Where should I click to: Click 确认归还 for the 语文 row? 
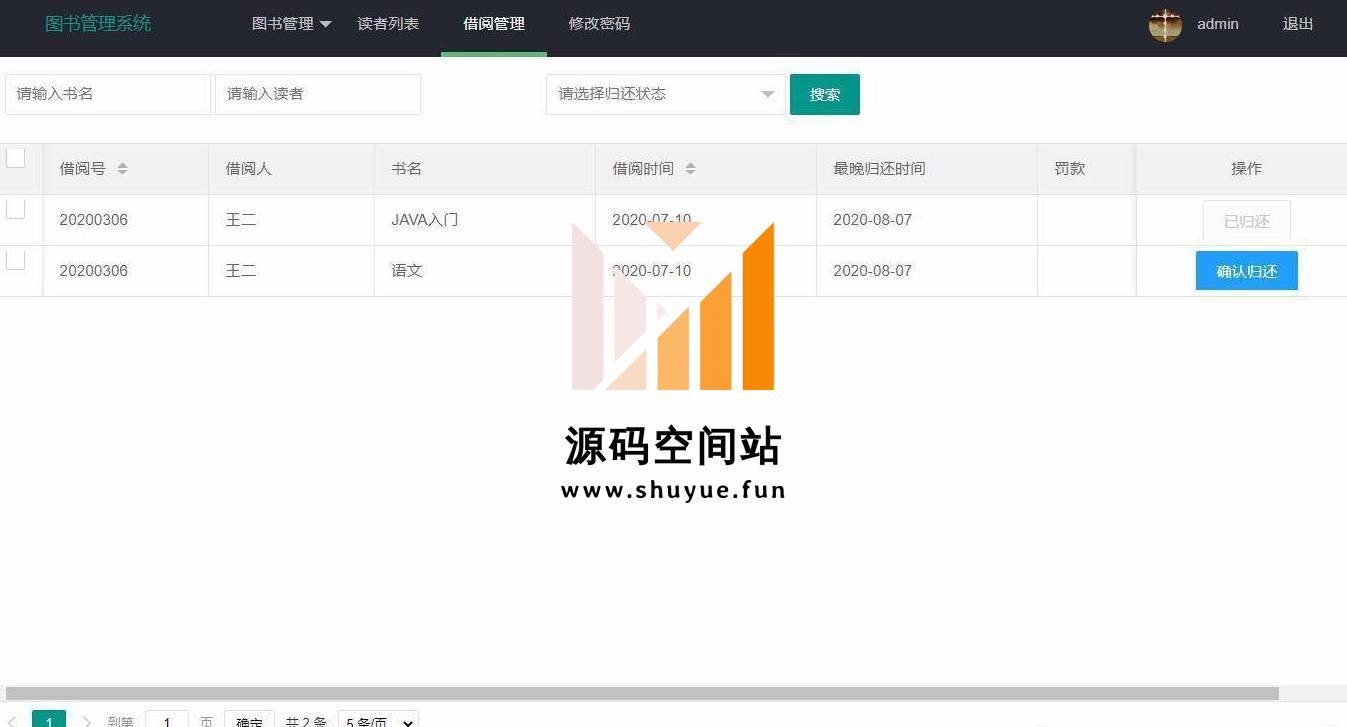(1247, 271)
